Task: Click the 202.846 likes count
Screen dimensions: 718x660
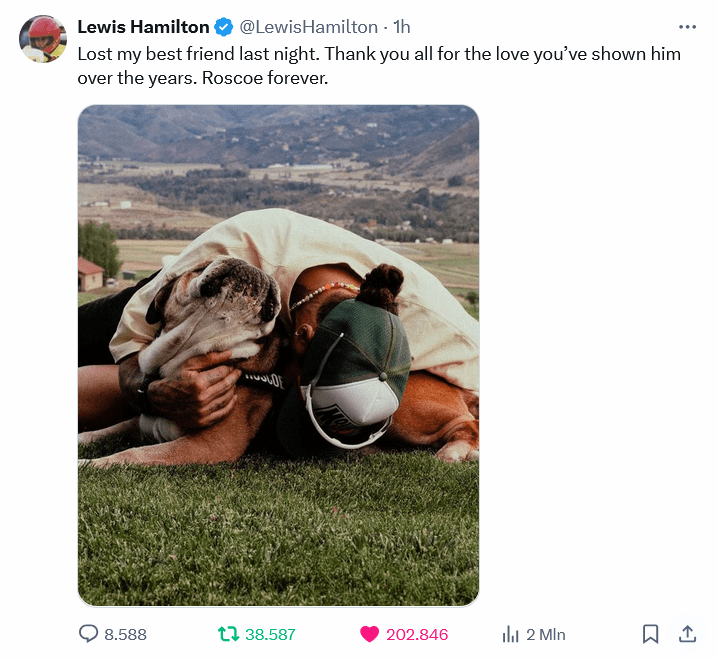Action: (417, 634)
